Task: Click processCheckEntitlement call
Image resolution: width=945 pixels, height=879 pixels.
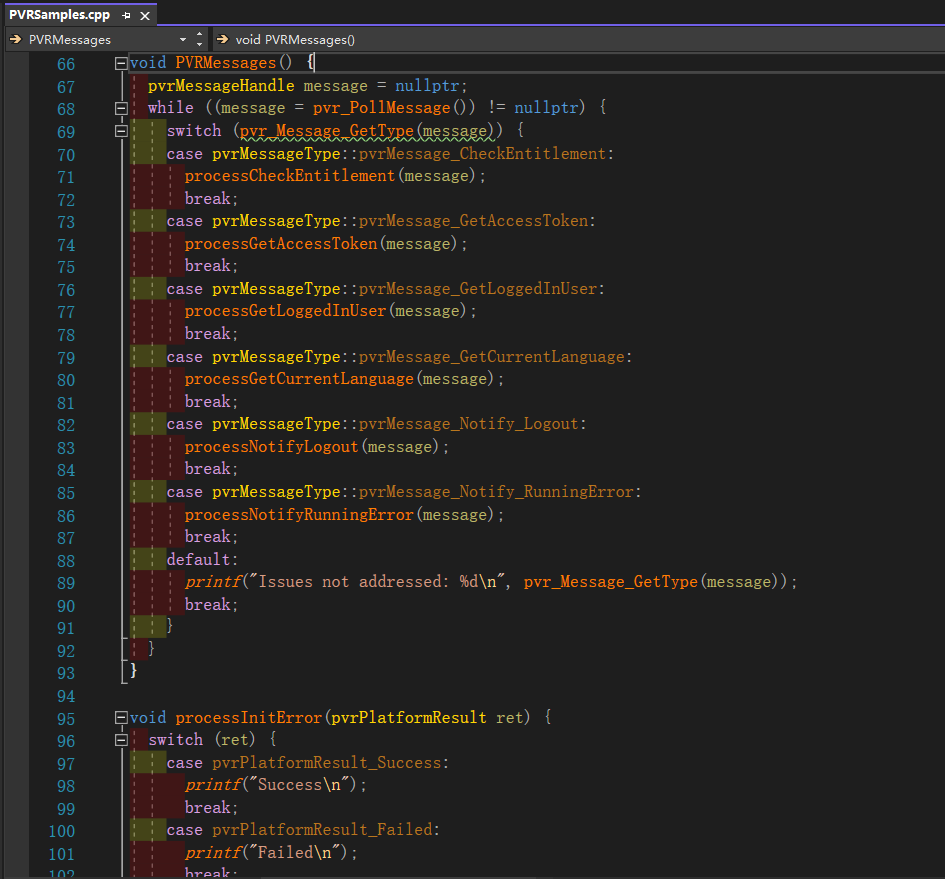Action: pos(289,176)
